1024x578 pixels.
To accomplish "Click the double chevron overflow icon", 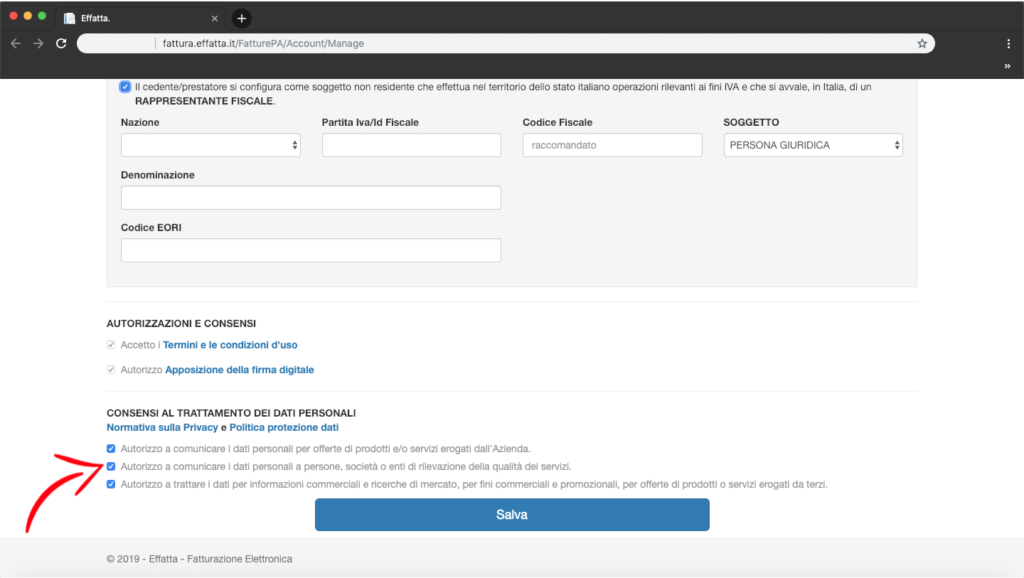I will pos(1007,66).
